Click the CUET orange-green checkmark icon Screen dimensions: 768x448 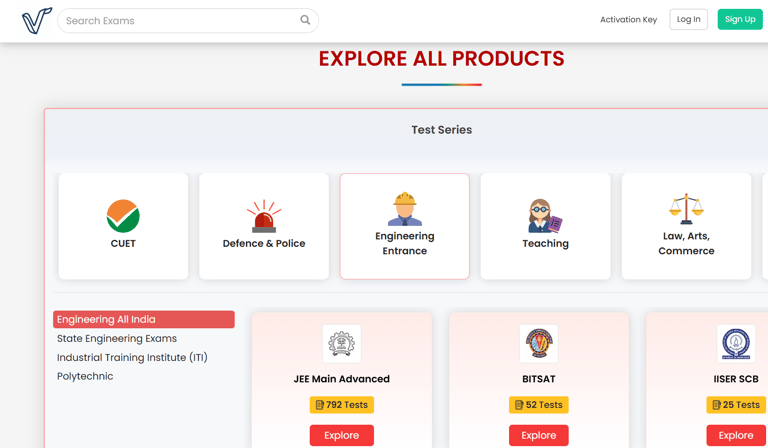(123, 216)
